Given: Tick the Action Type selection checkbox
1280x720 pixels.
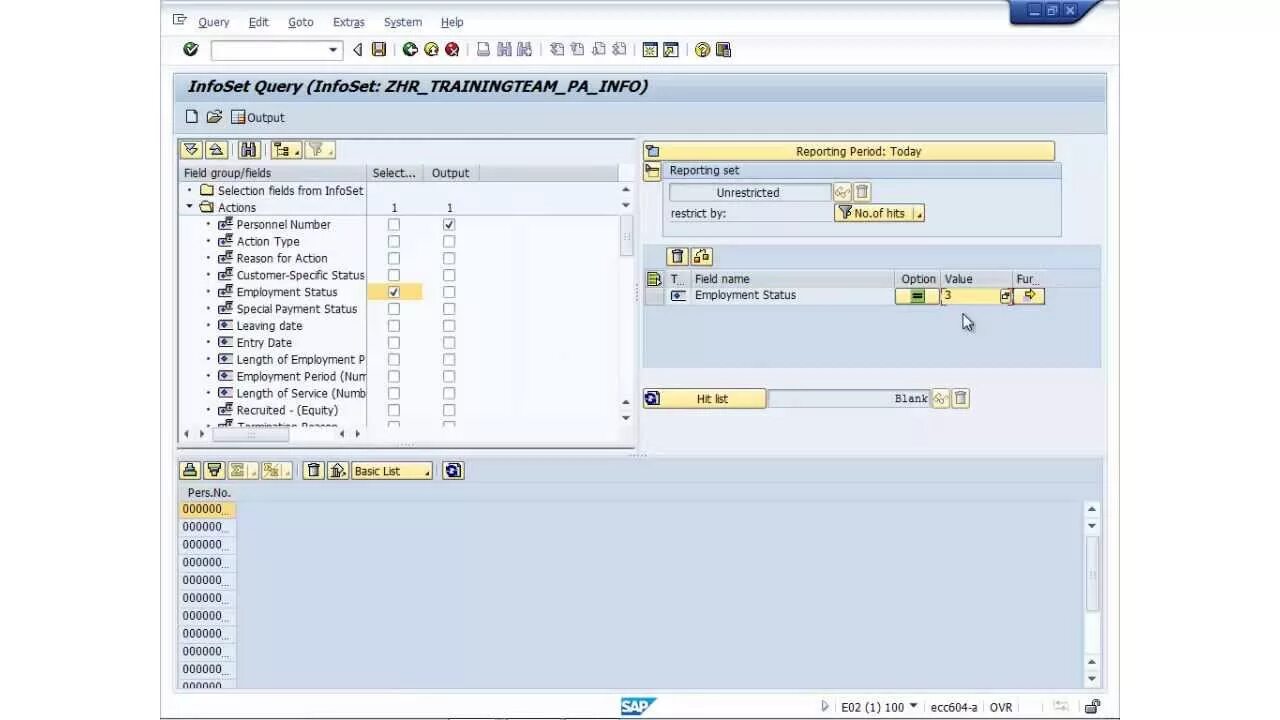Looking at the screenshot, I should (394, 242).
